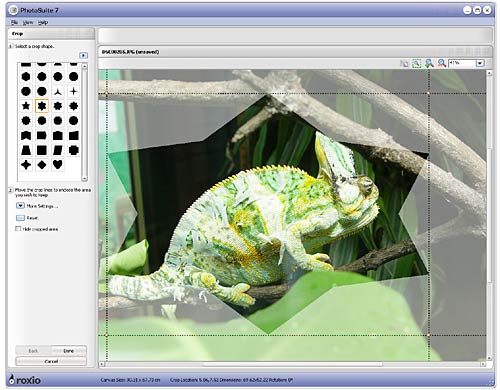500x390 pixels.
Task: Open the Help menu
Action: pos(43,22)
